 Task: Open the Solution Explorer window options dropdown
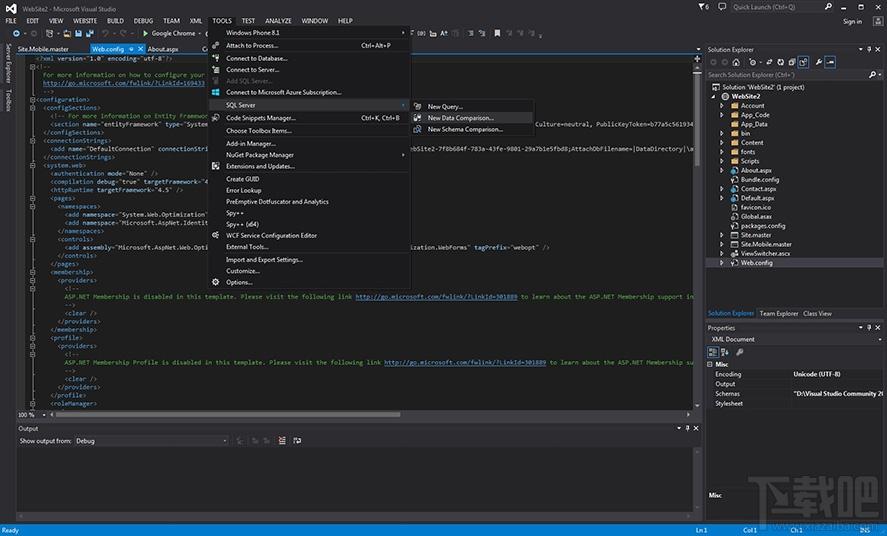(x=861, y=50)
